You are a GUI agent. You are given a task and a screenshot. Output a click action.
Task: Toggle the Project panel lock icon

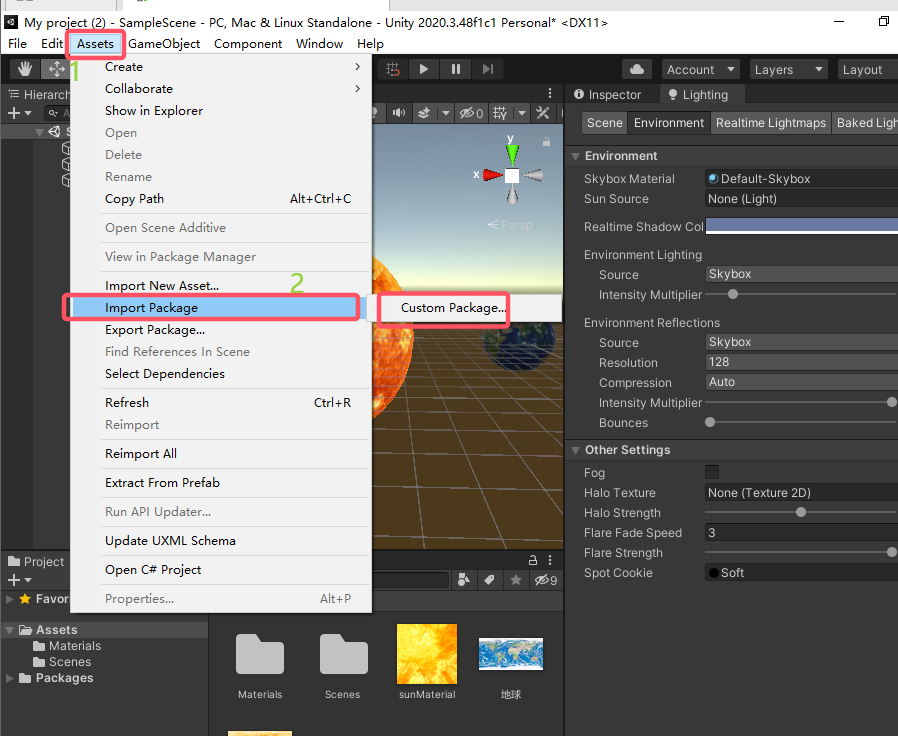point(533,560)
